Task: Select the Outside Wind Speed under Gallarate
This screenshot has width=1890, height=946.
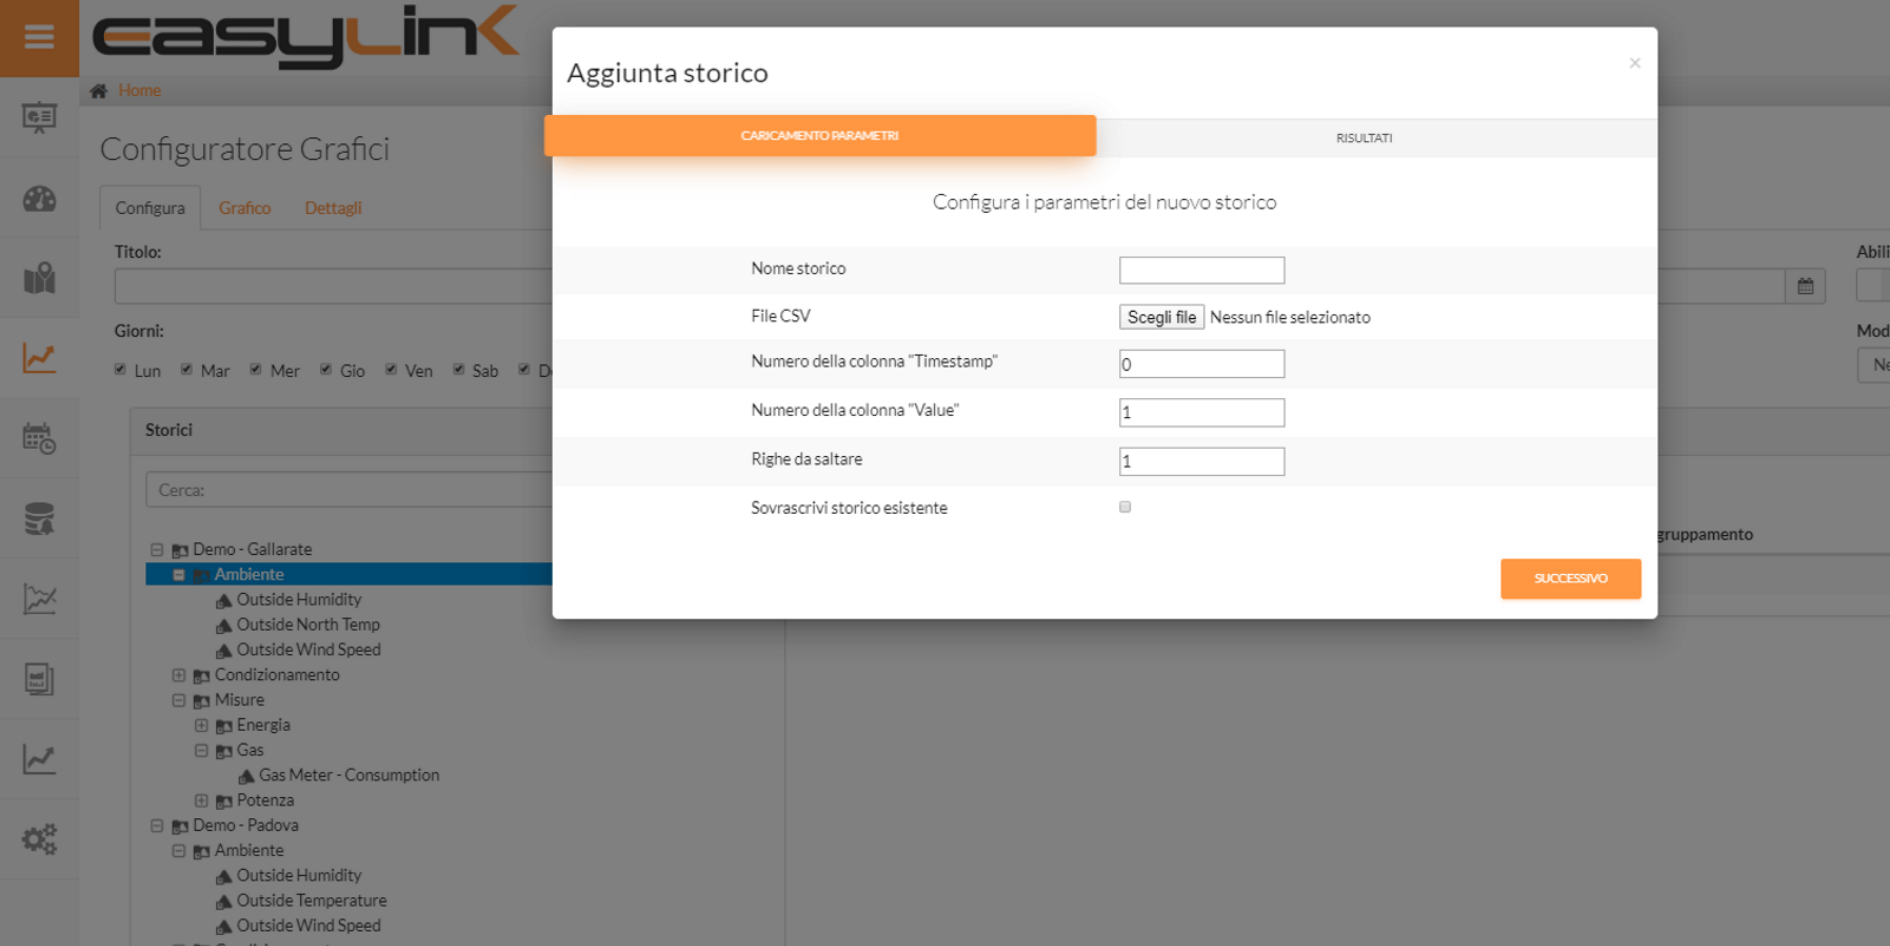Action: 309,650
